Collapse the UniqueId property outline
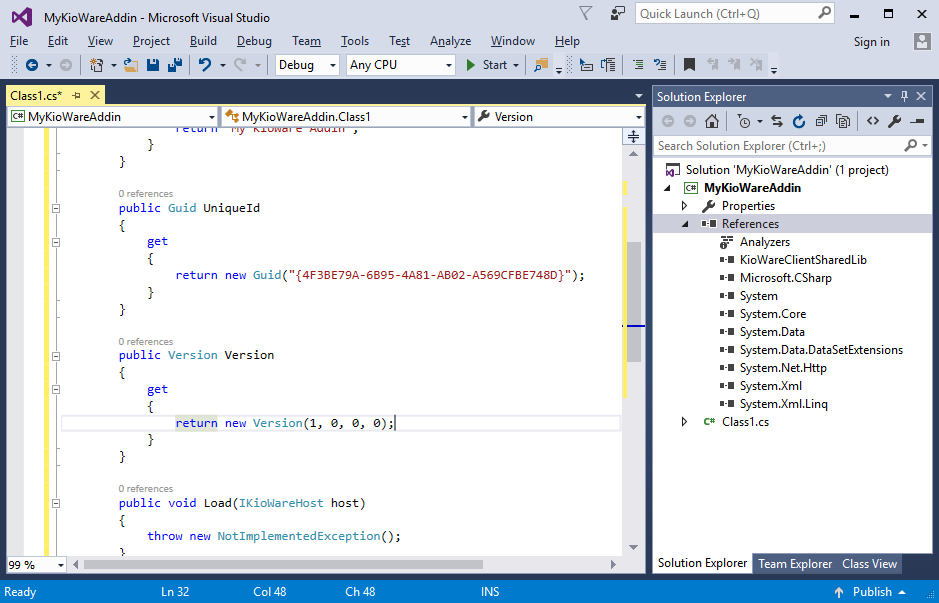939x603 pixels. point(56,208)
